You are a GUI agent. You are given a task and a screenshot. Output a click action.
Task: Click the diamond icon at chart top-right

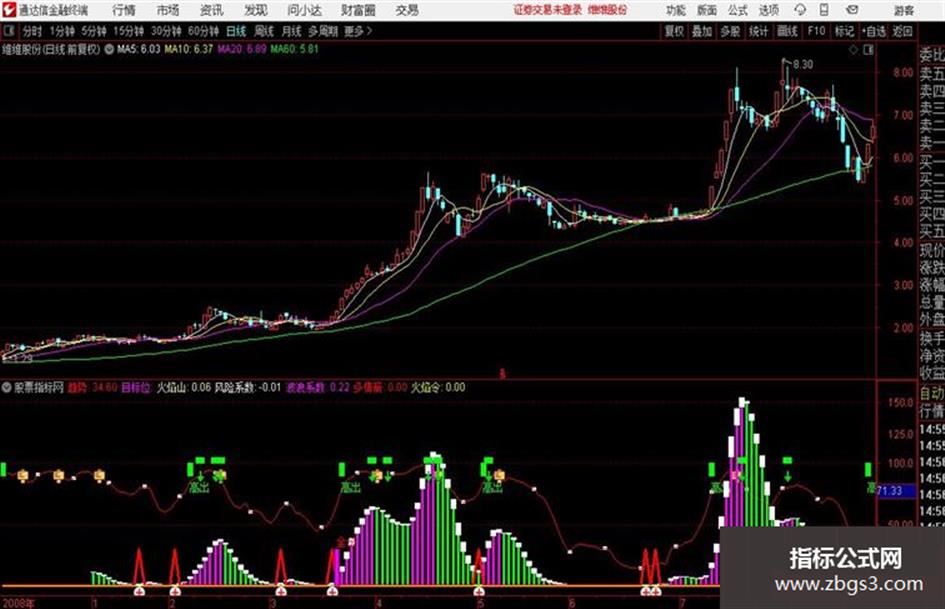click(853, 50)
